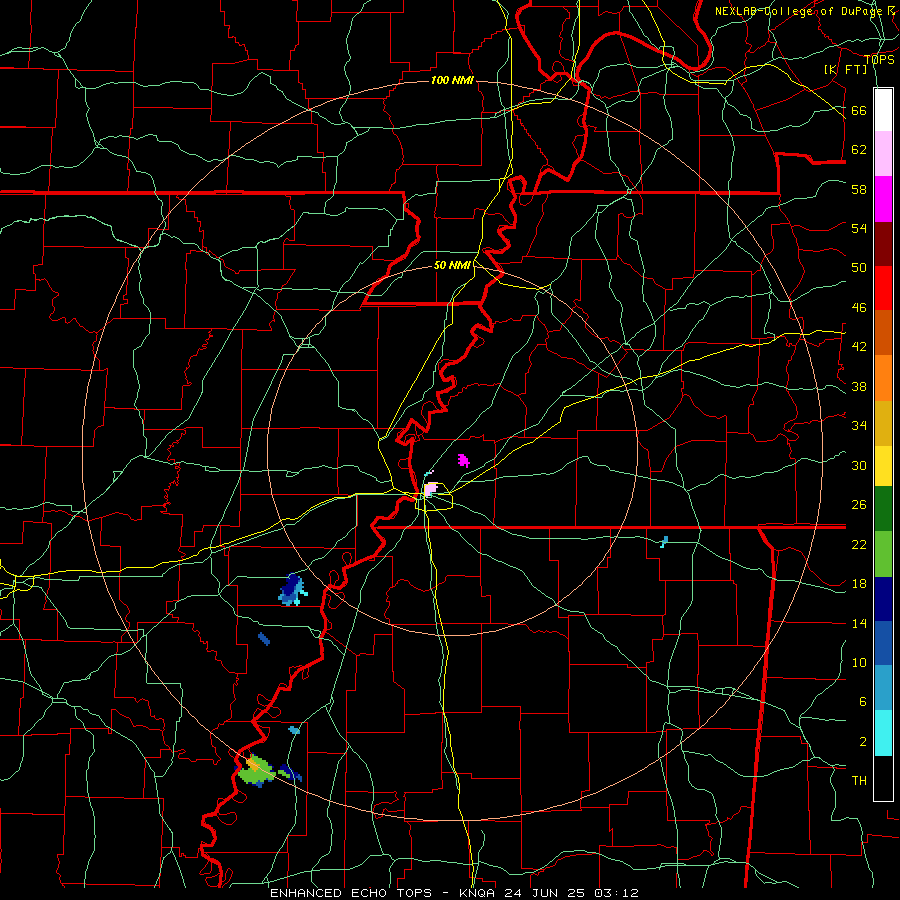Click the small cyan echo east of center
Screen dimensions: 900x900
[664, 541]
